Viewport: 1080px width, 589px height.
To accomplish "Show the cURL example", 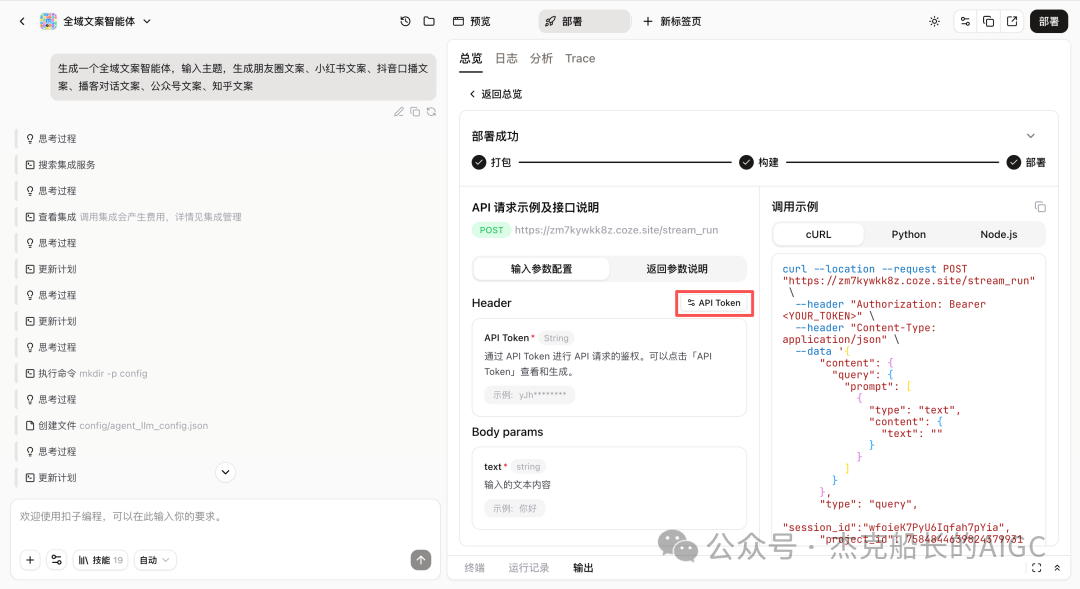I will 818,234.
